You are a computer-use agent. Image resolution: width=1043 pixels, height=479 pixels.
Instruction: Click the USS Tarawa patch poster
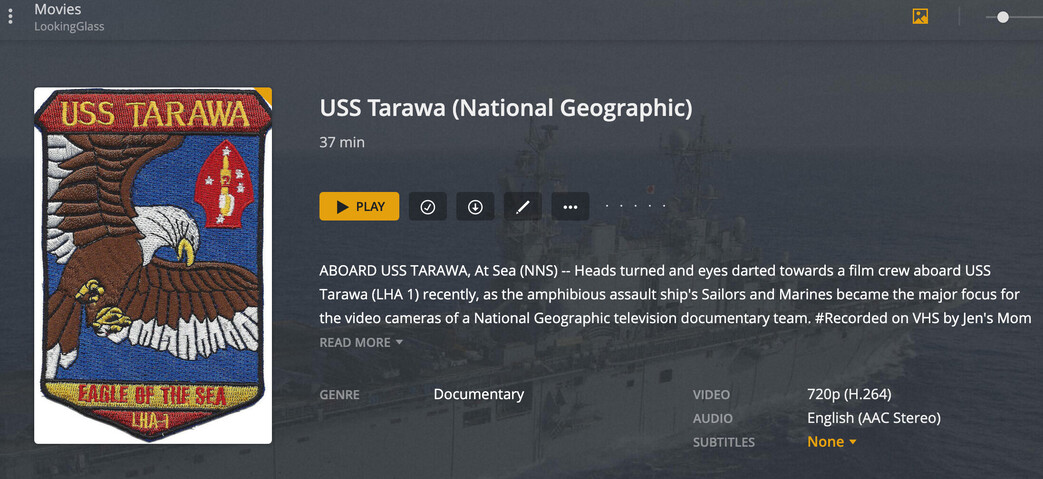[153, 265]
